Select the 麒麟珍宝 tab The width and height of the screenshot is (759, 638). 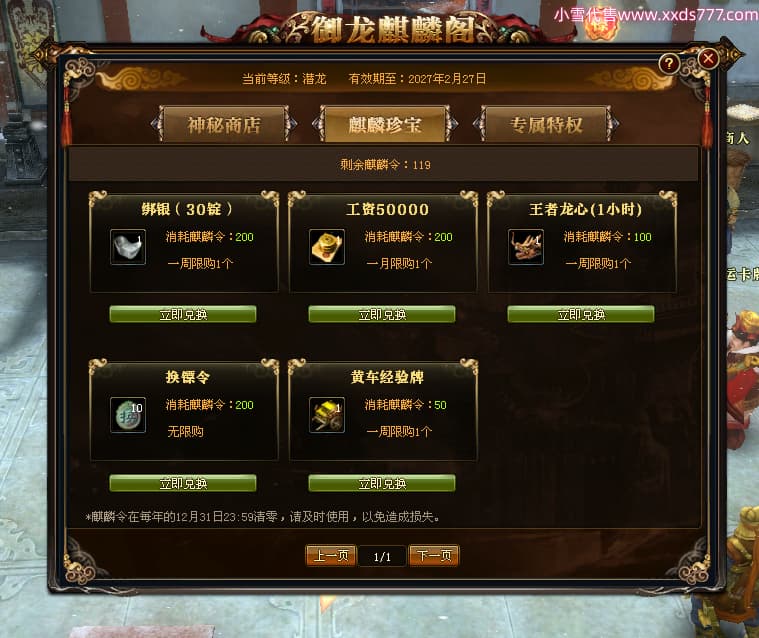click(x=385, y=124)
